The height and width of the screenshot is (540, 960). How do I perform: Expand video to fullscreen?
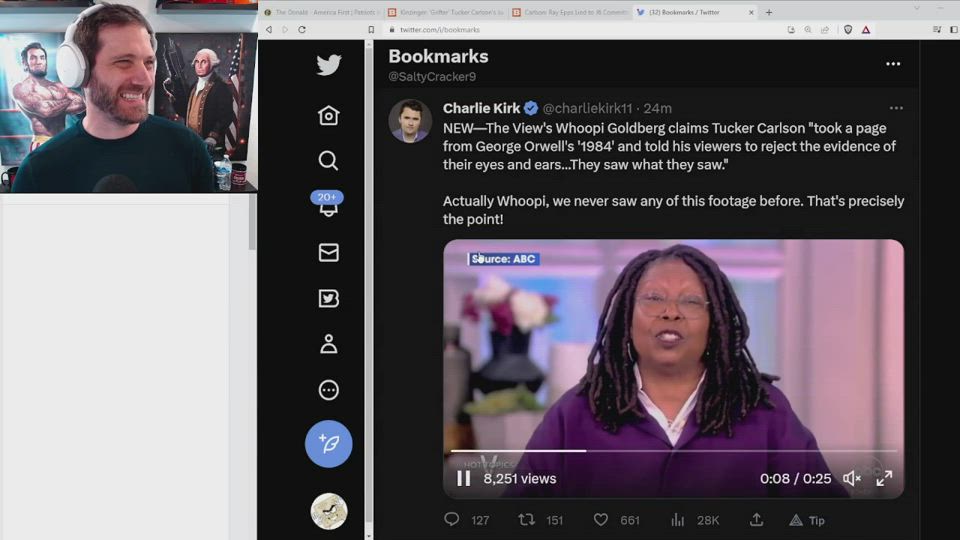(x=884, y=479)
